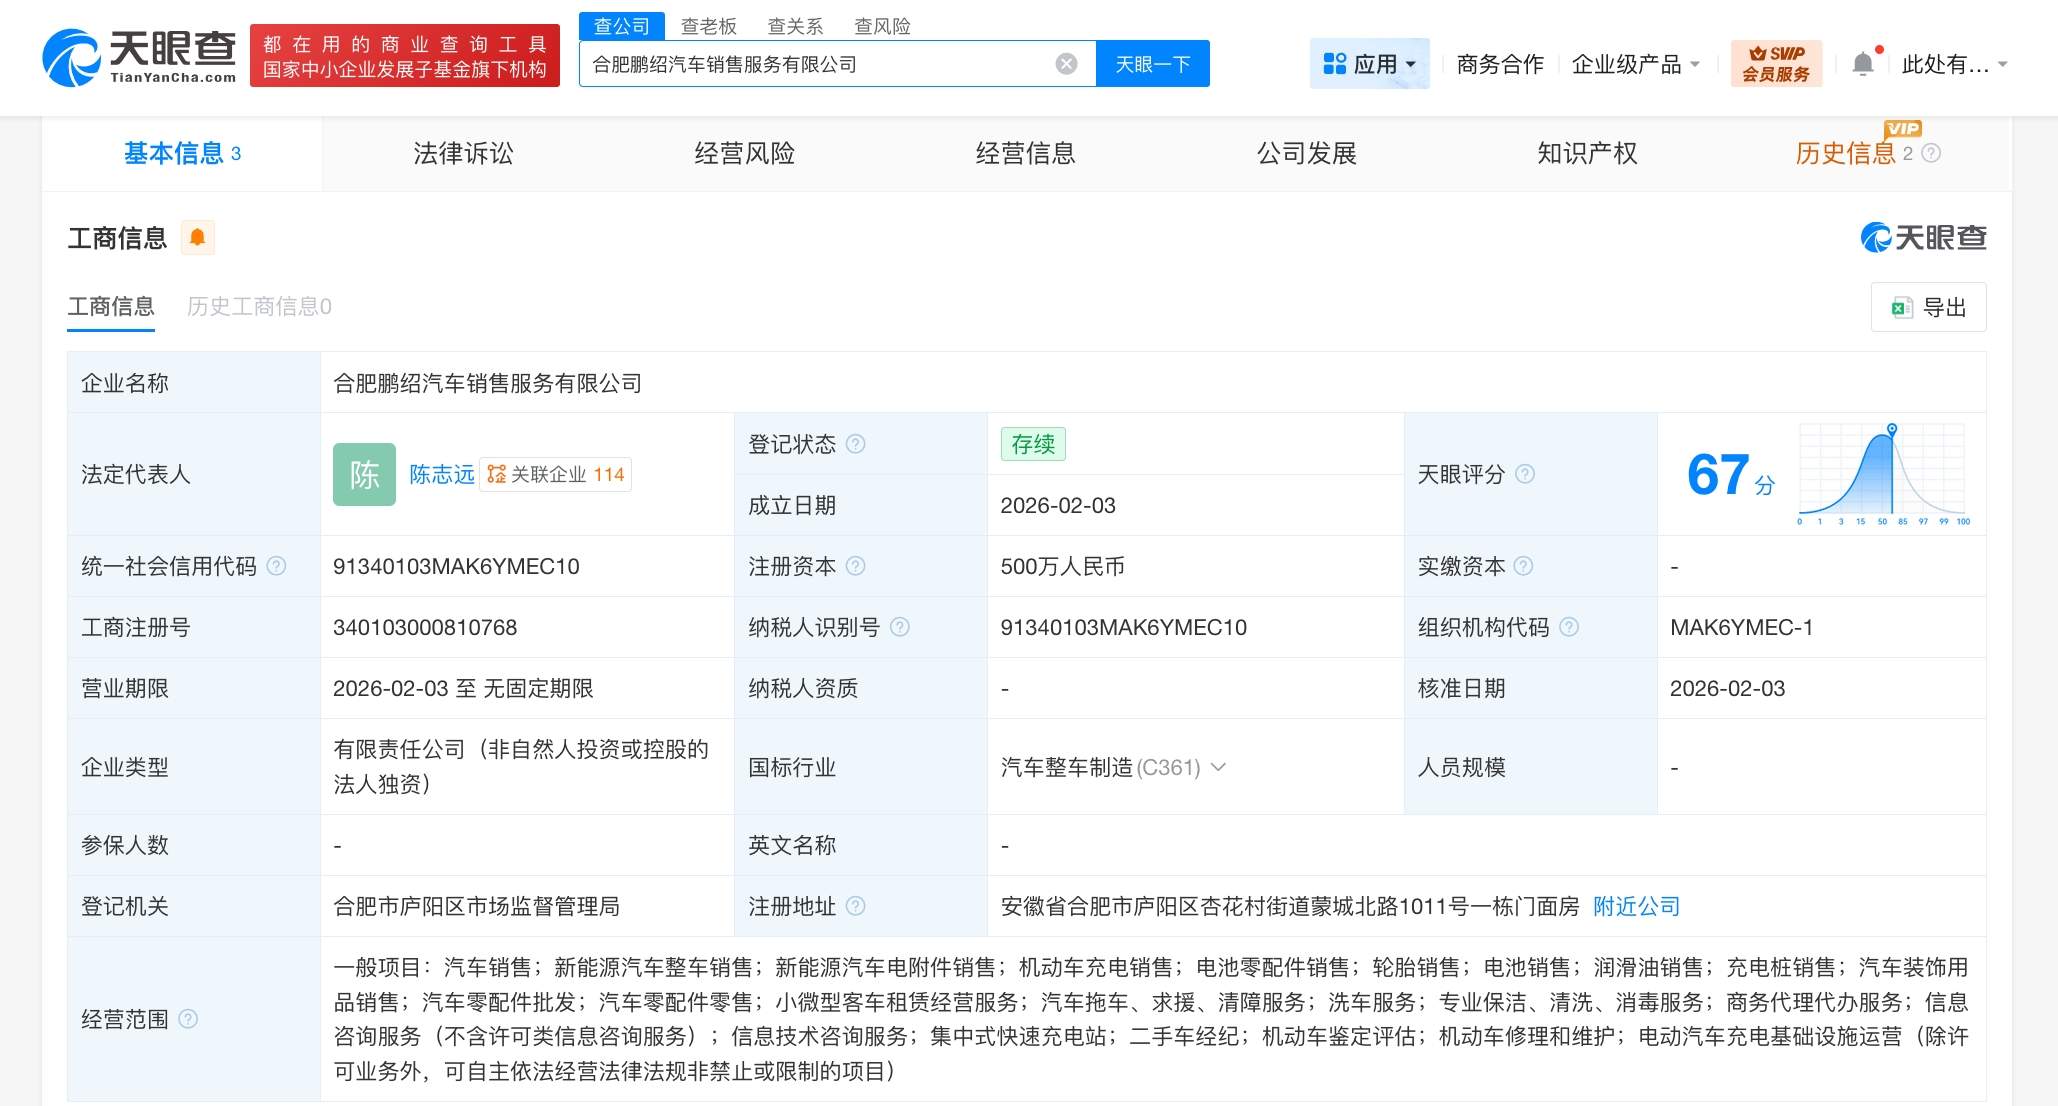Viewport: 2058px width, 1106px height.
Task: Open the 法律诉讼 tab
Action: click(462, 153)
